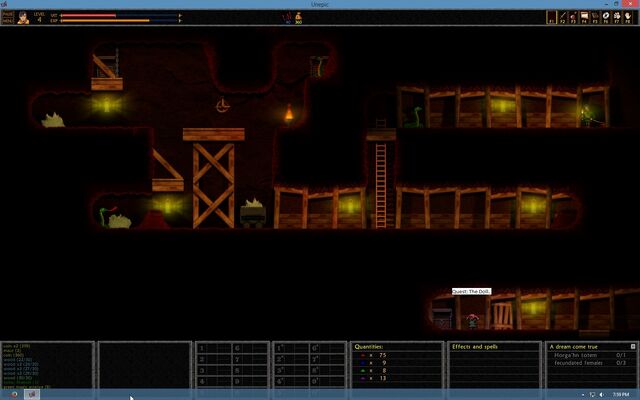Screen dimensions: 640x400
Task: Click the hanging anchor hook symbol
Action: click(222, 105)
